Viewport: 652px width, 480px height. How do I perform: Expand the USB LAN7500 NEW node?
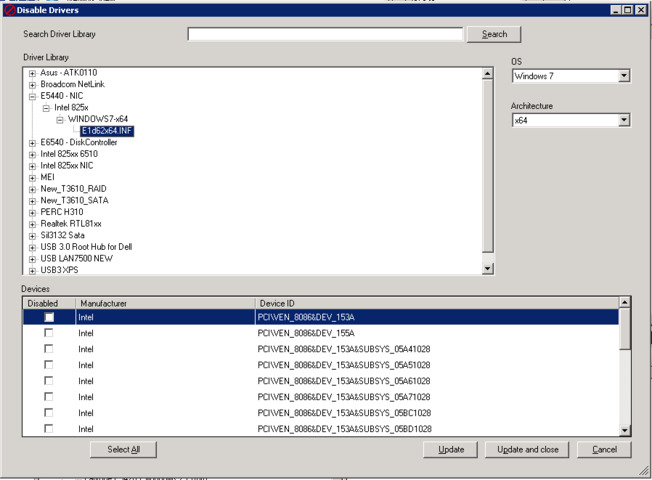tap(32, 260)
